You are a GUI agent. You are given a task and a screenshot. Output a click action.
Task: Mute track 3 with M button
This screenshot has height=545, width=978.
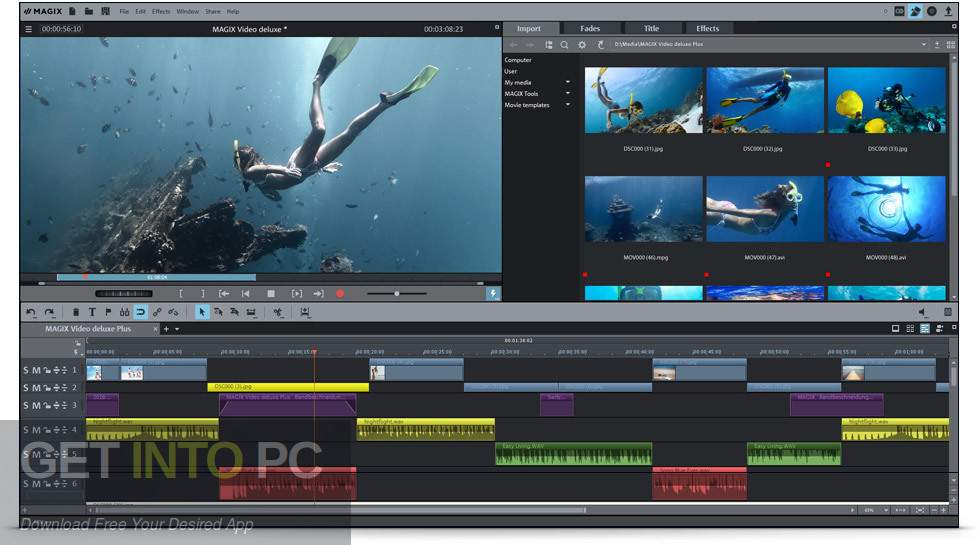pos(36,405)
